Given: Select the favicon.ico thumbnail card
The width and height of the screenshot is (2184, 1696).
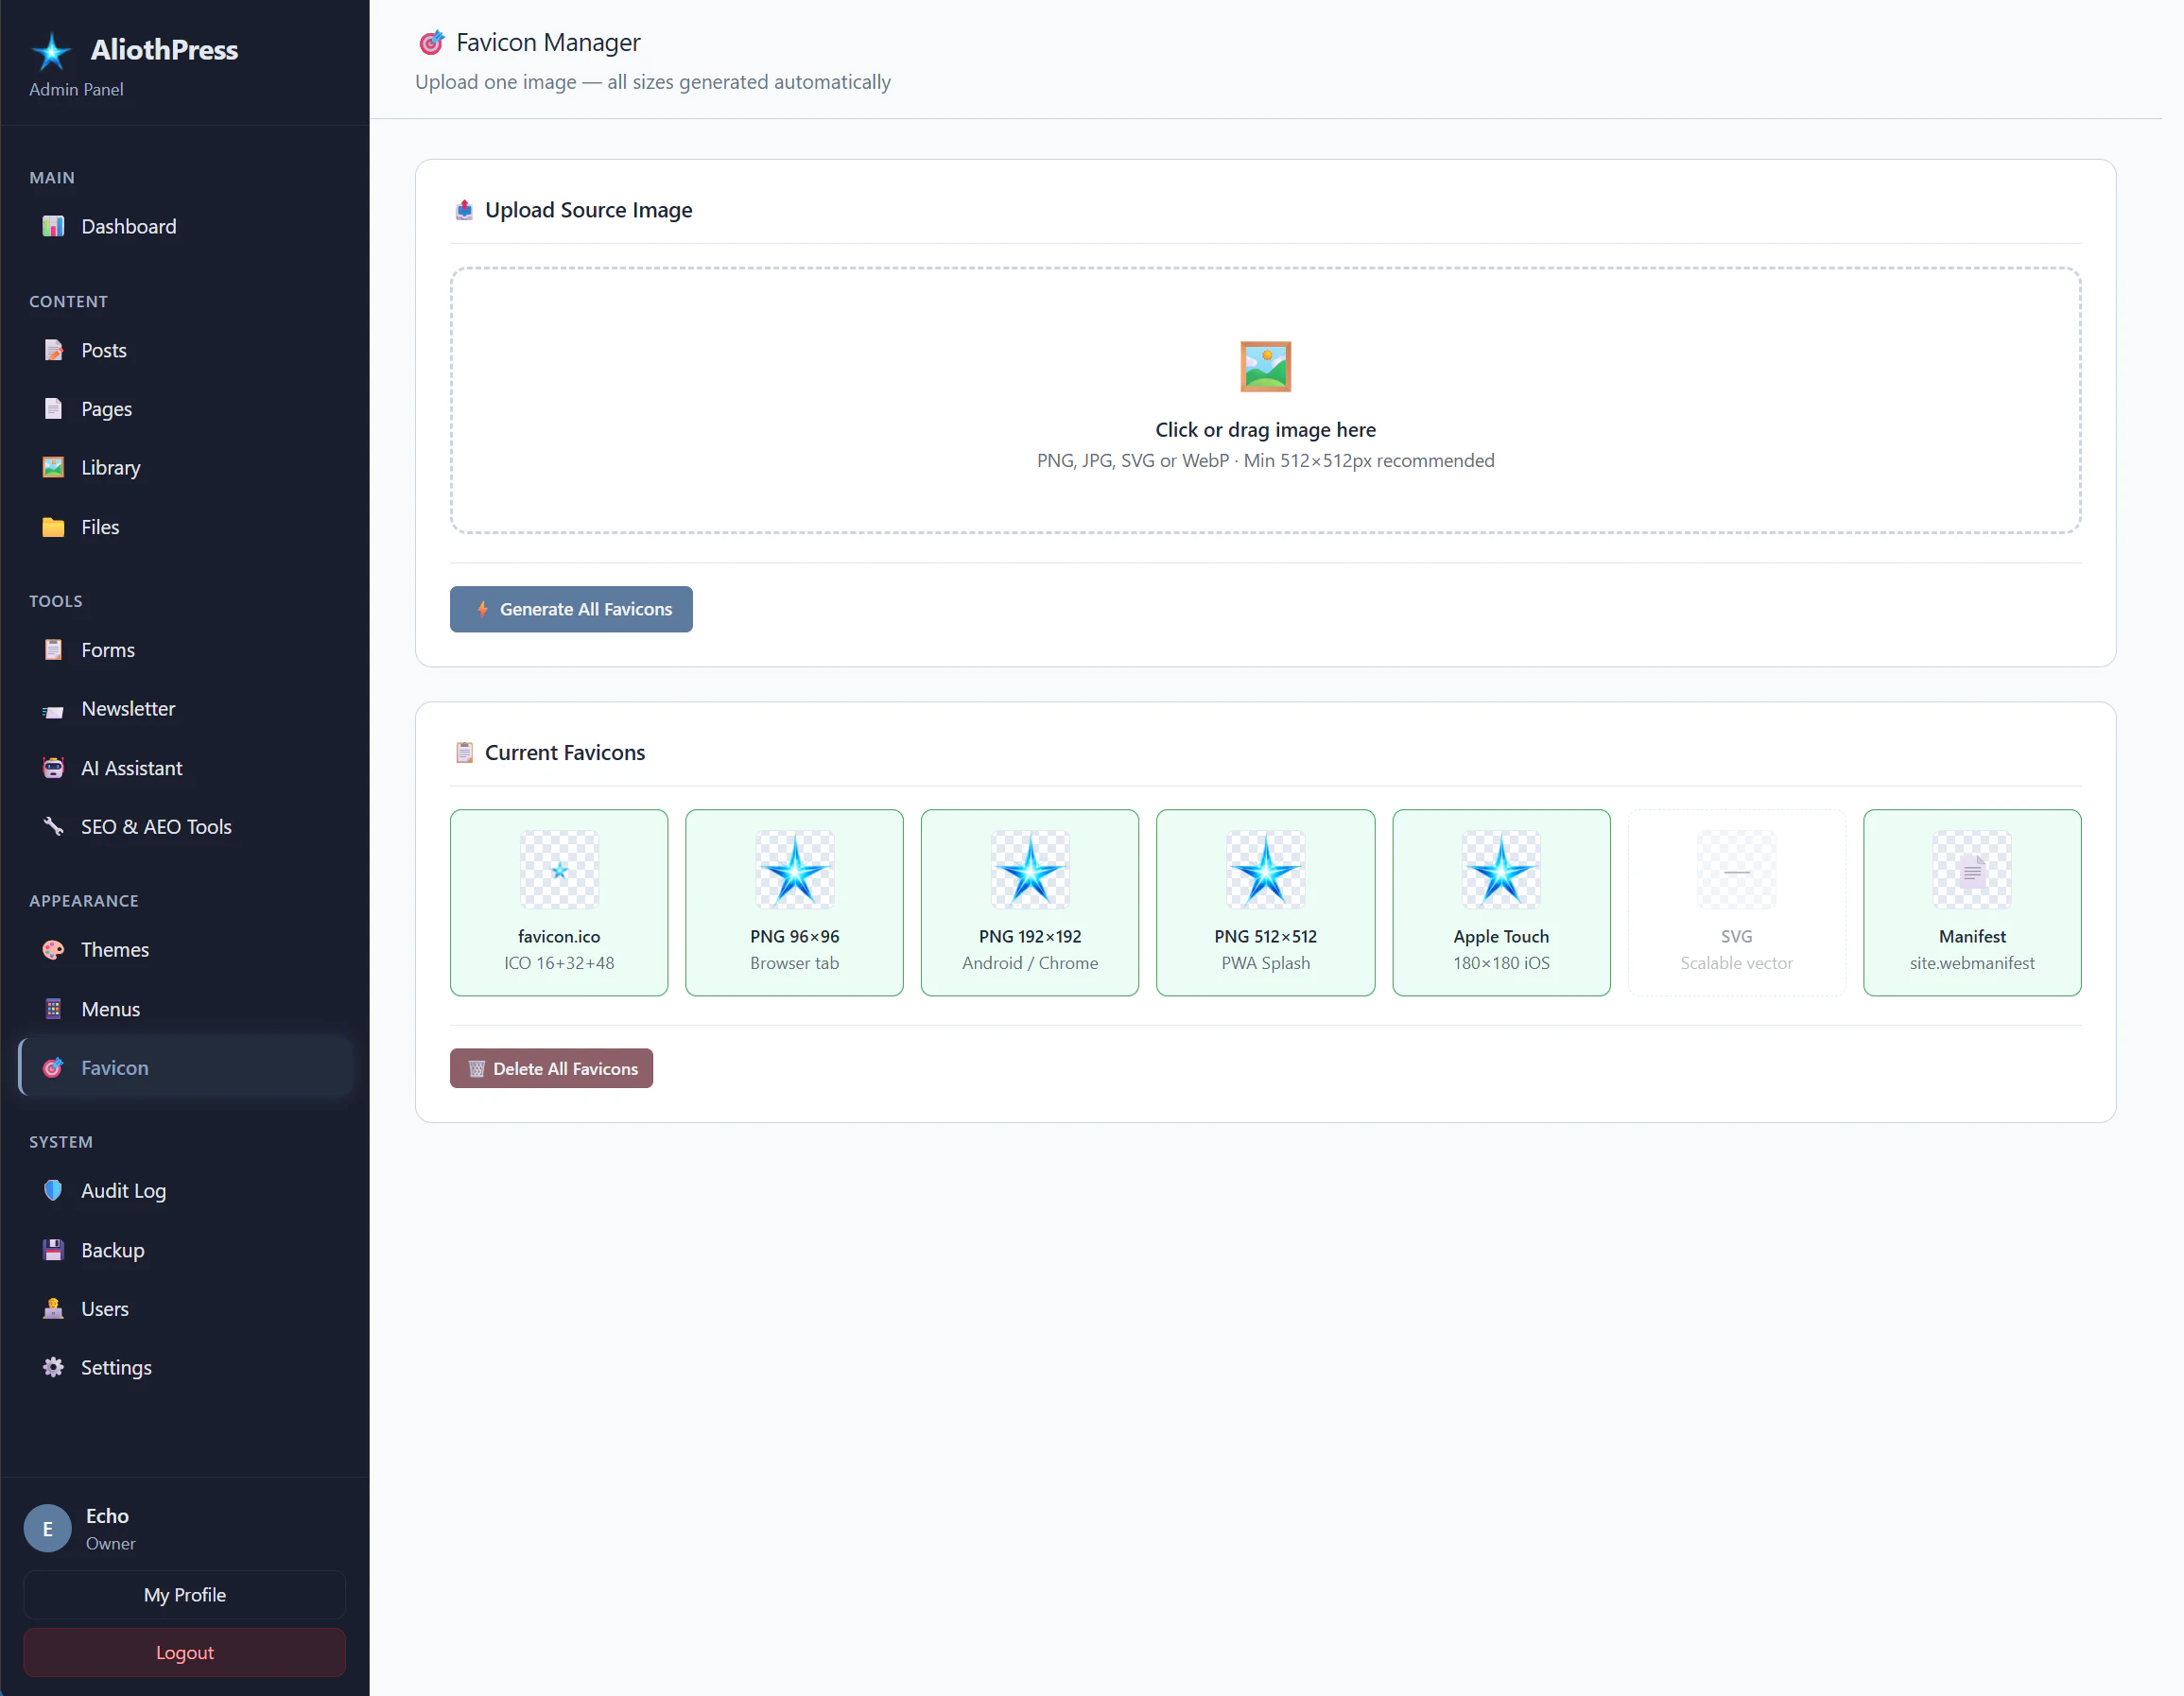Looking at the screenshot, I should point(559,902).
